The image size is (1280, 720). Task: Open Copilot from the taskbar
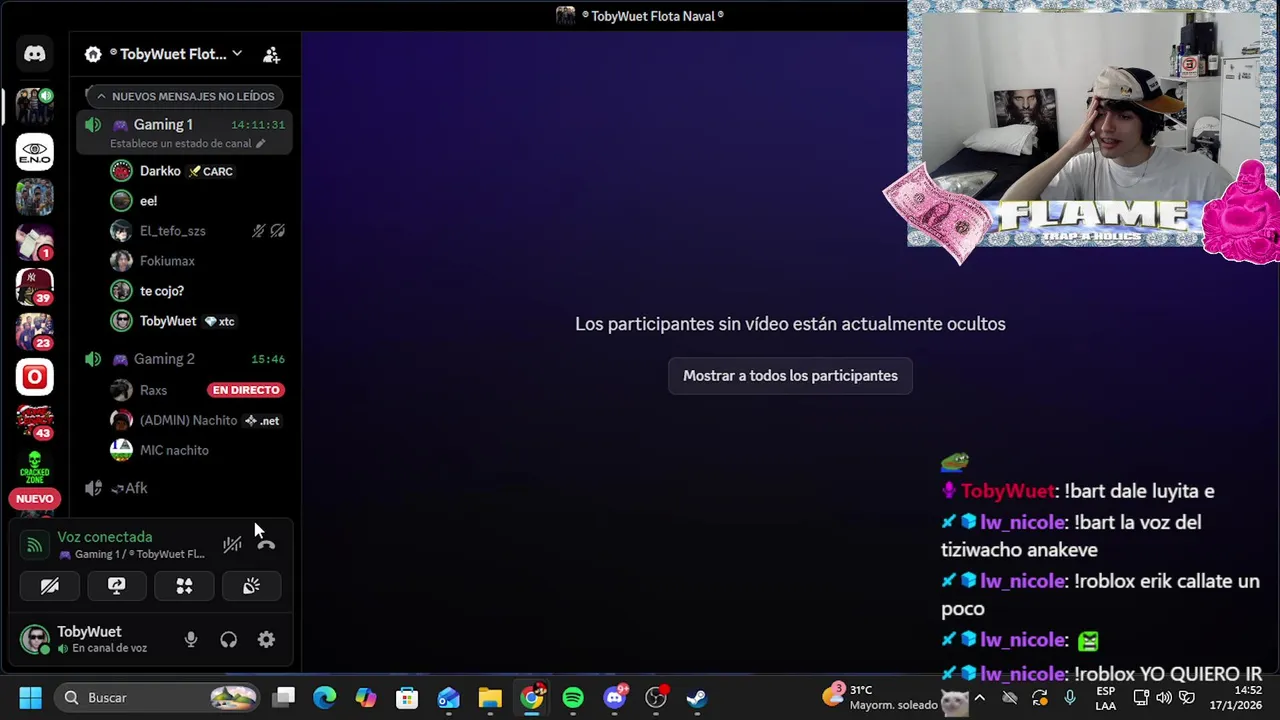coord(366,698)
